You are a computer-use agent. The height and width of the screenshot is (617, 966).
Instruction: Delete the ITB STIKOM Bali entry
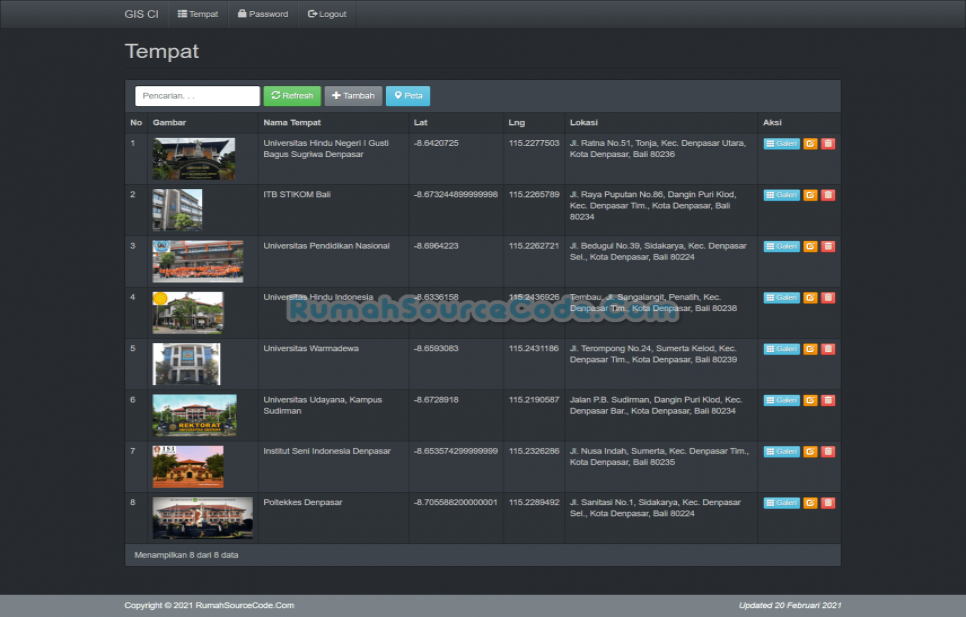(828, 195)
